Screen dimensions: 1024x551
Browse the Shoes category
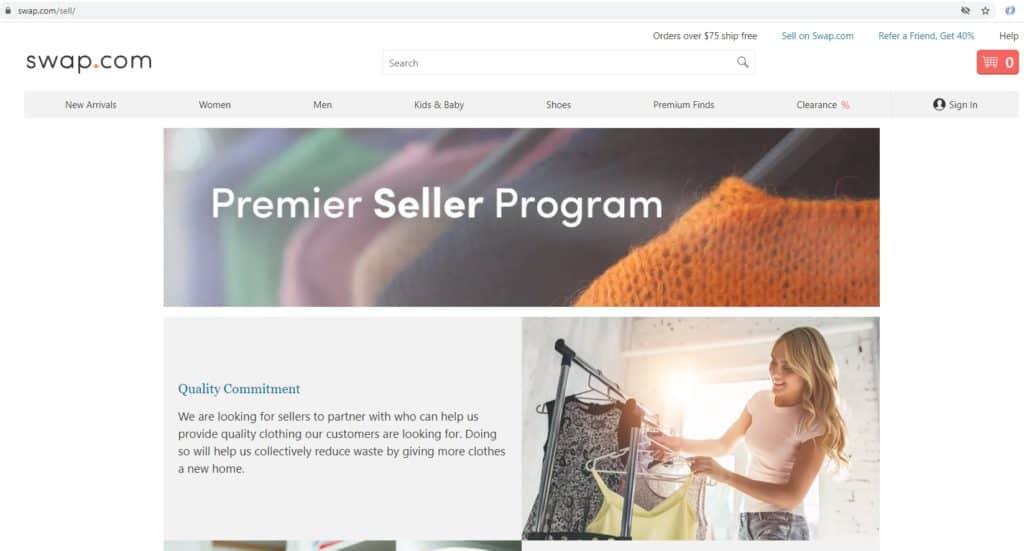point(558,104)
